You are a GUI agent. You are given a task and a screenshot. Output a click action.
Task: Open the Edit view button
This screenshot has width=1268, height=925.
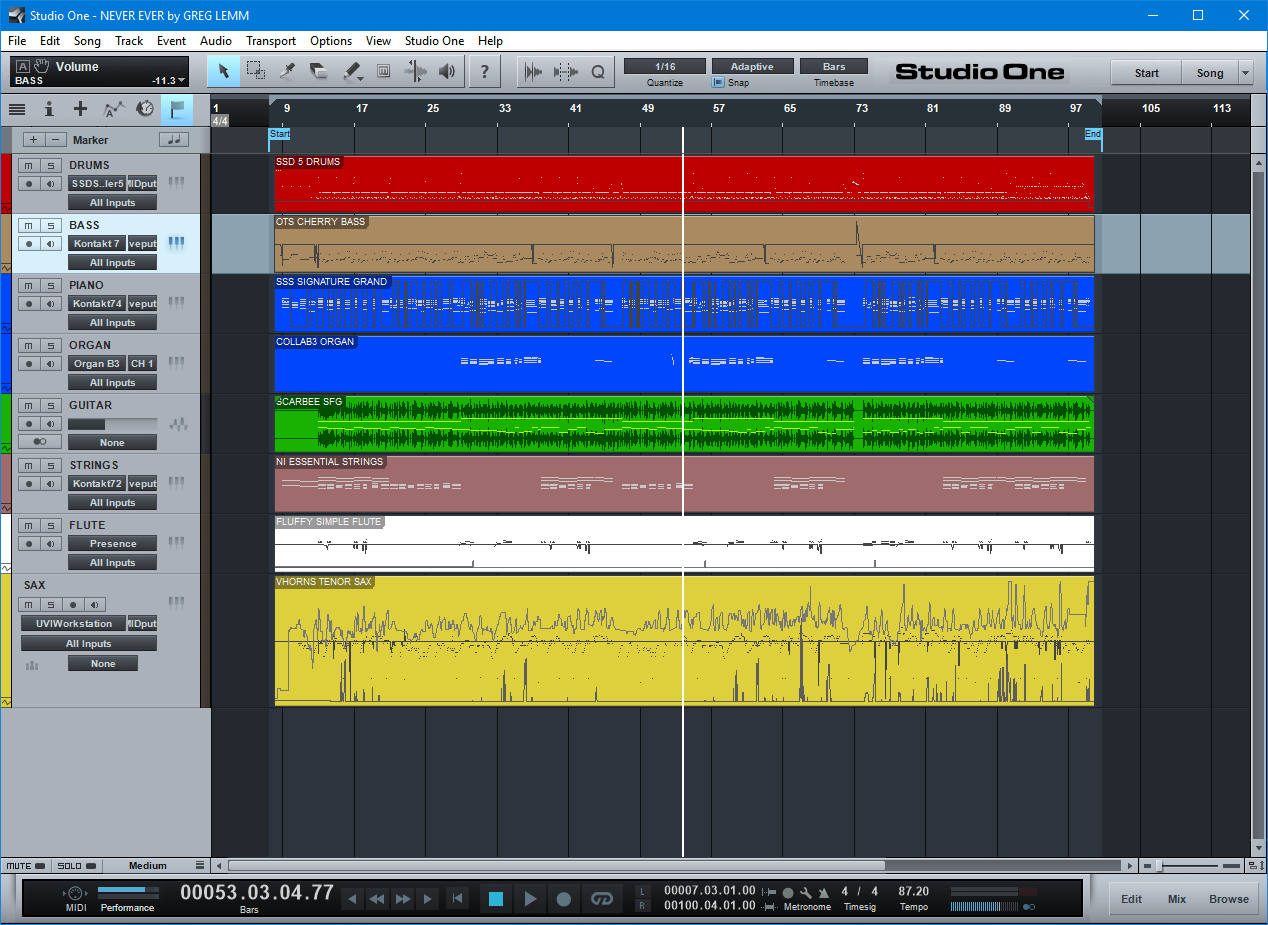[x=1131, y=899]
